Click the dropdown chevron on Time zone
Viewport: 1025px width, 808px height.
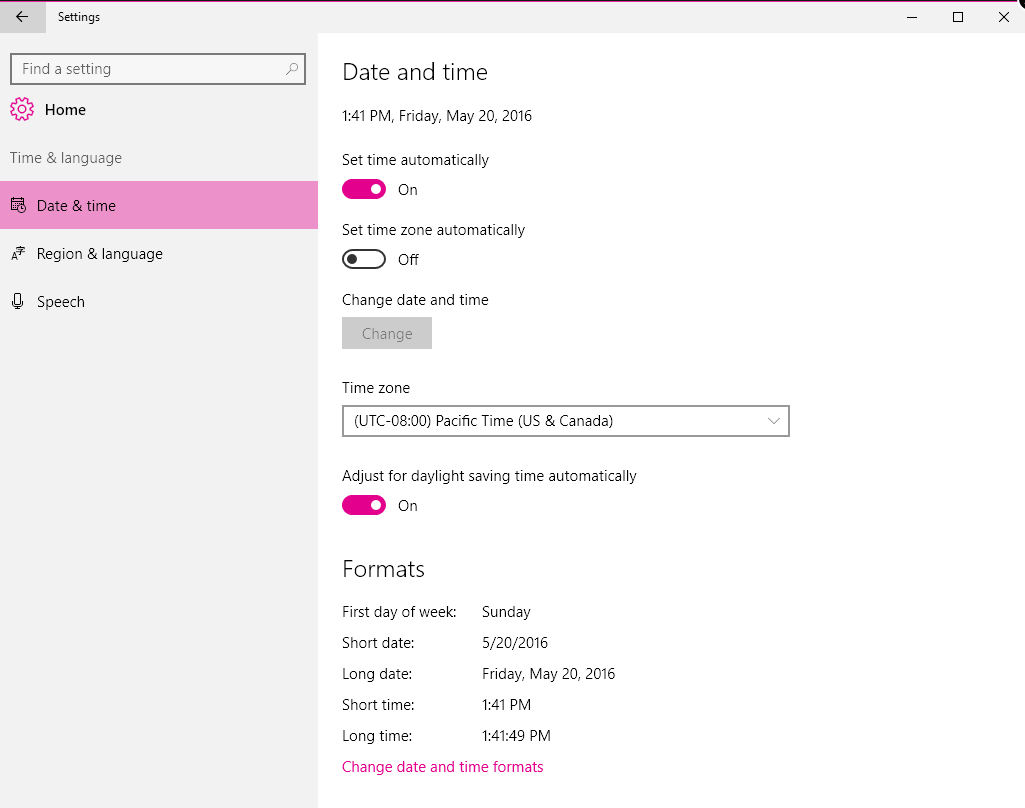[x=773, y=421]
